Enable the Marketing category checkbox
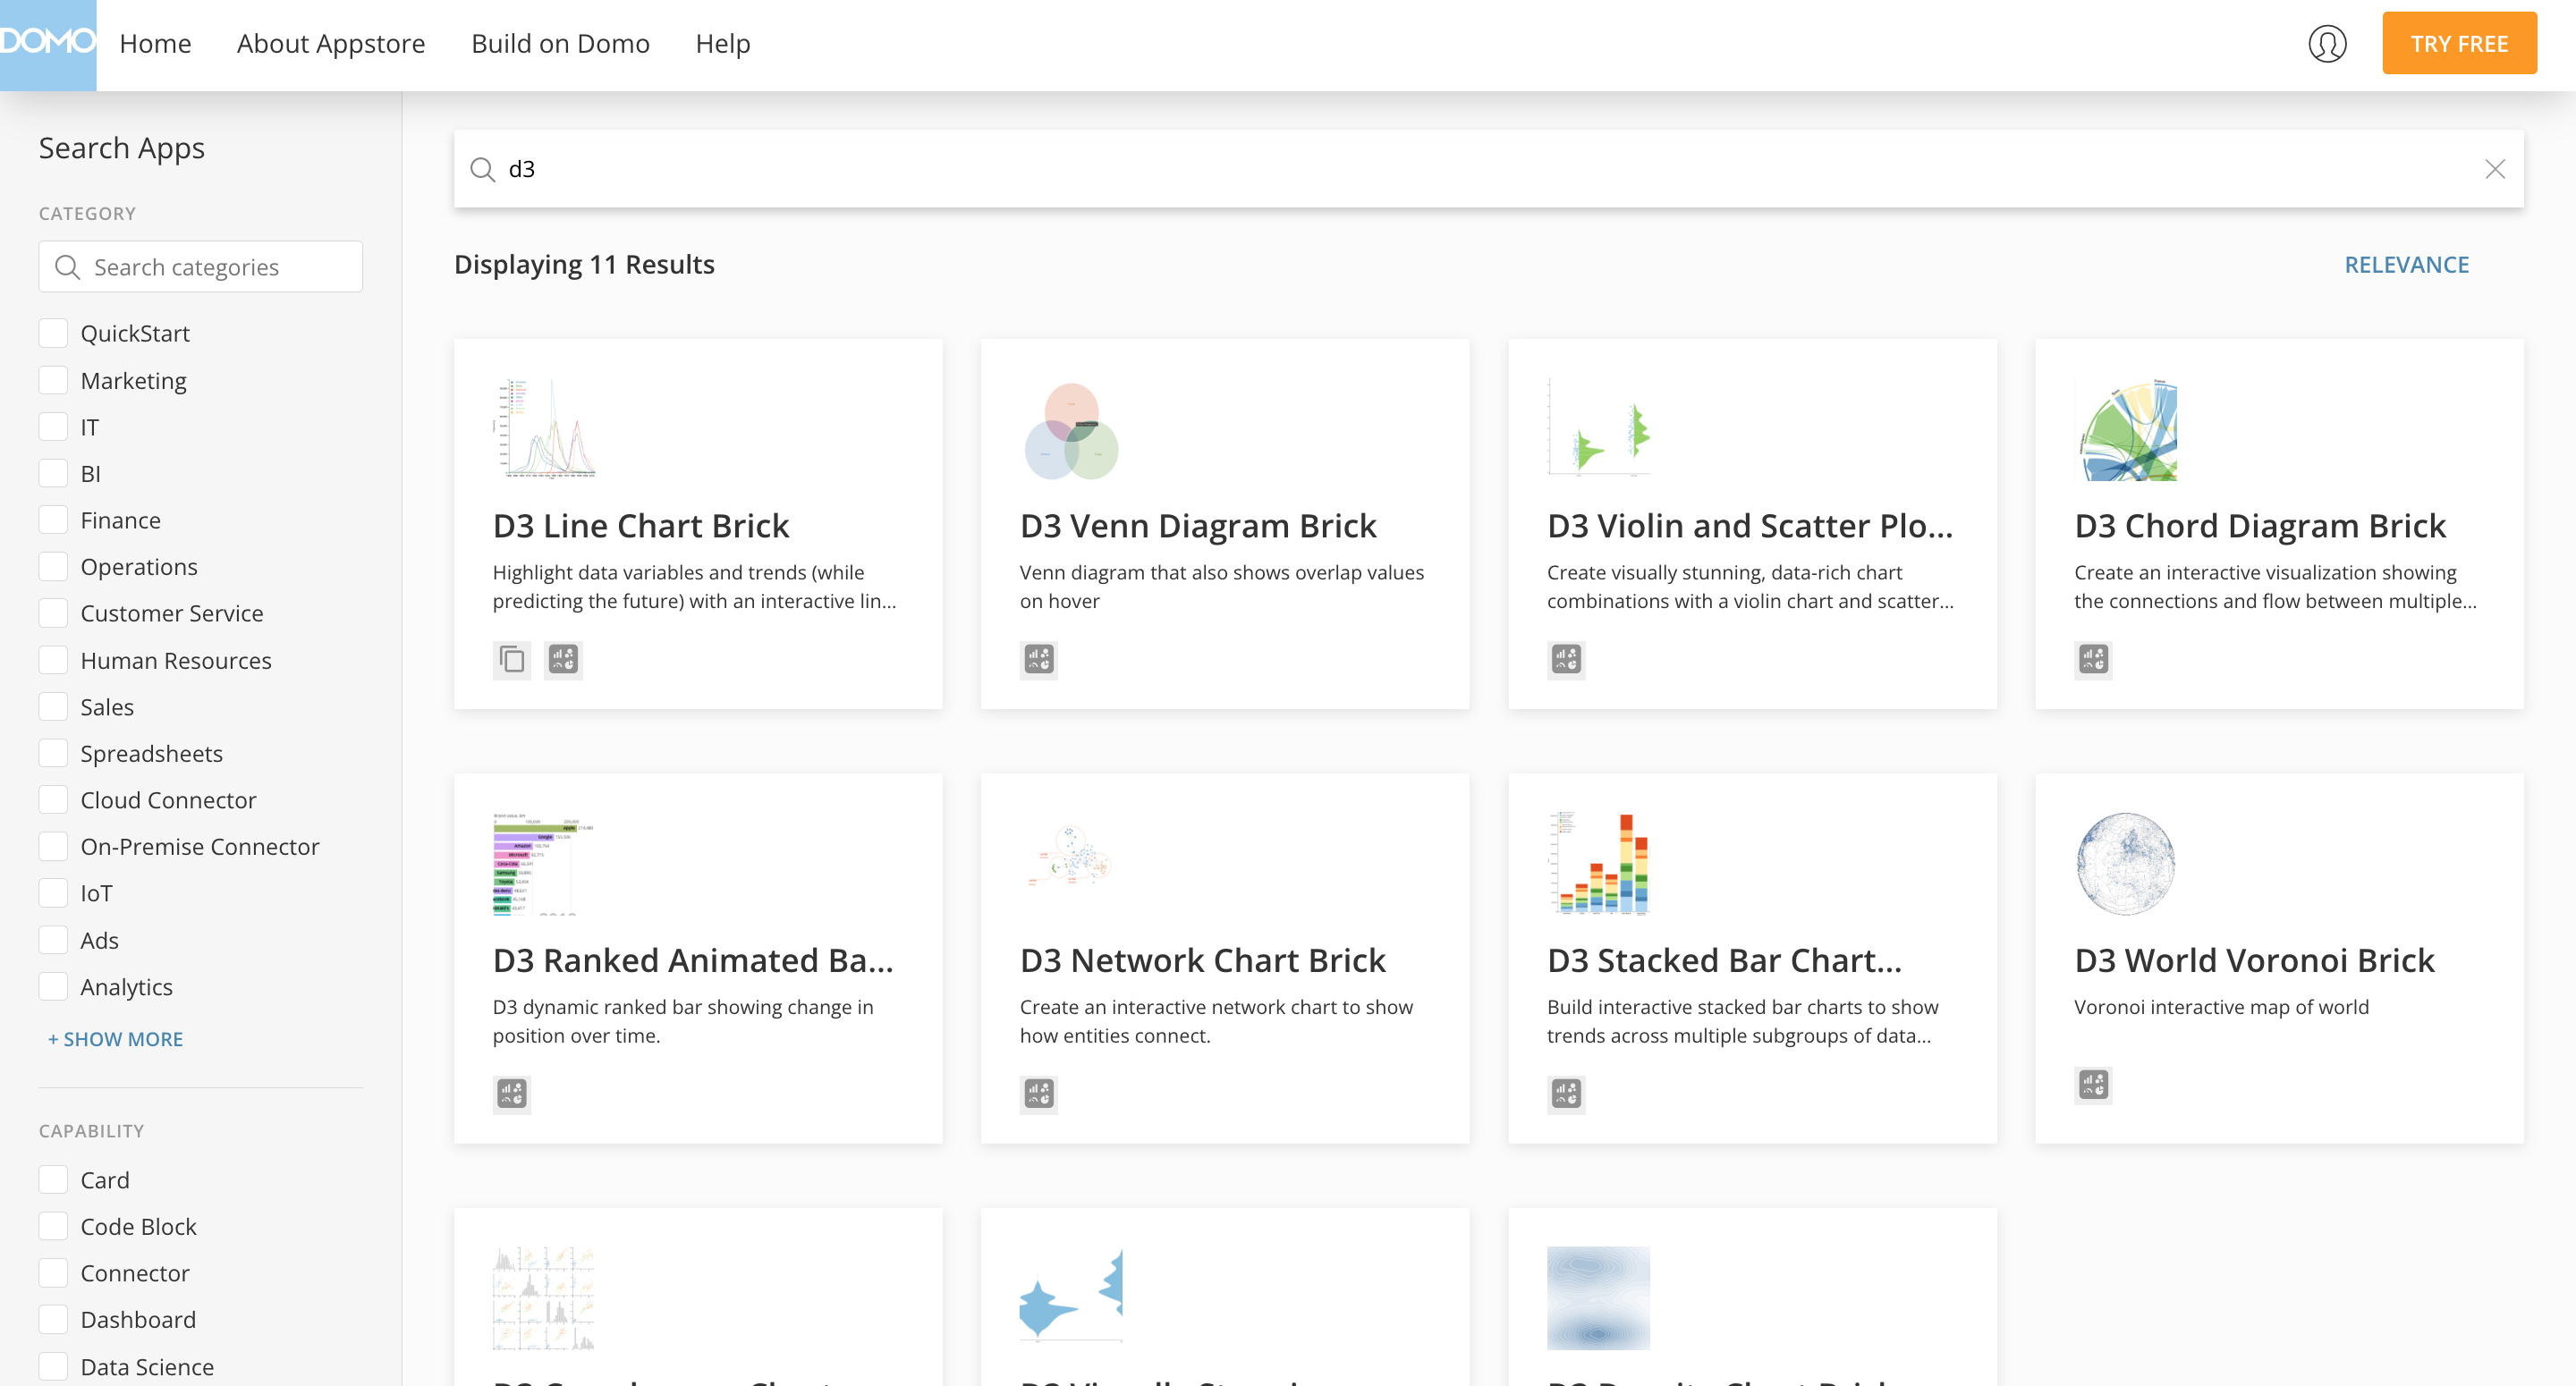The image size is (2576, 1386). [x=53, y=380]
